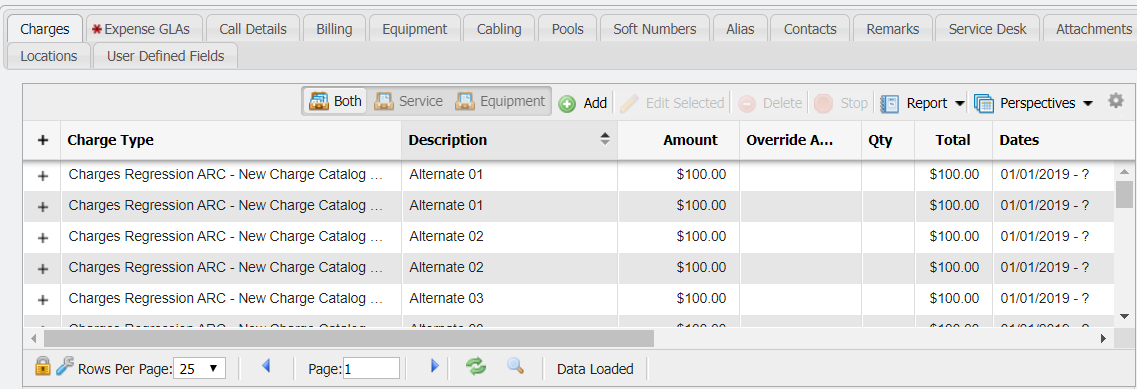Click the Total column header

click(x=954, y=140)
